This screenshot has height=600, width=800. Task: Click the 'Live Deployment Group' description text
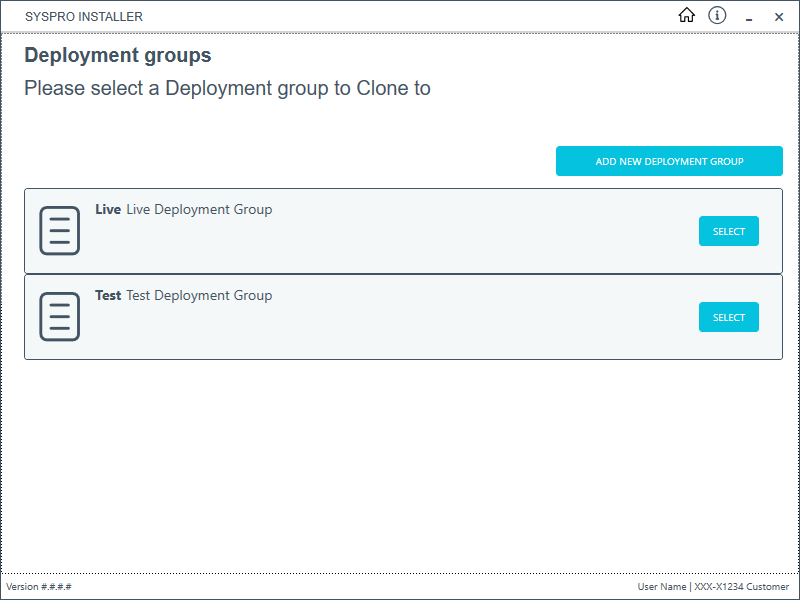pos(199,210)
